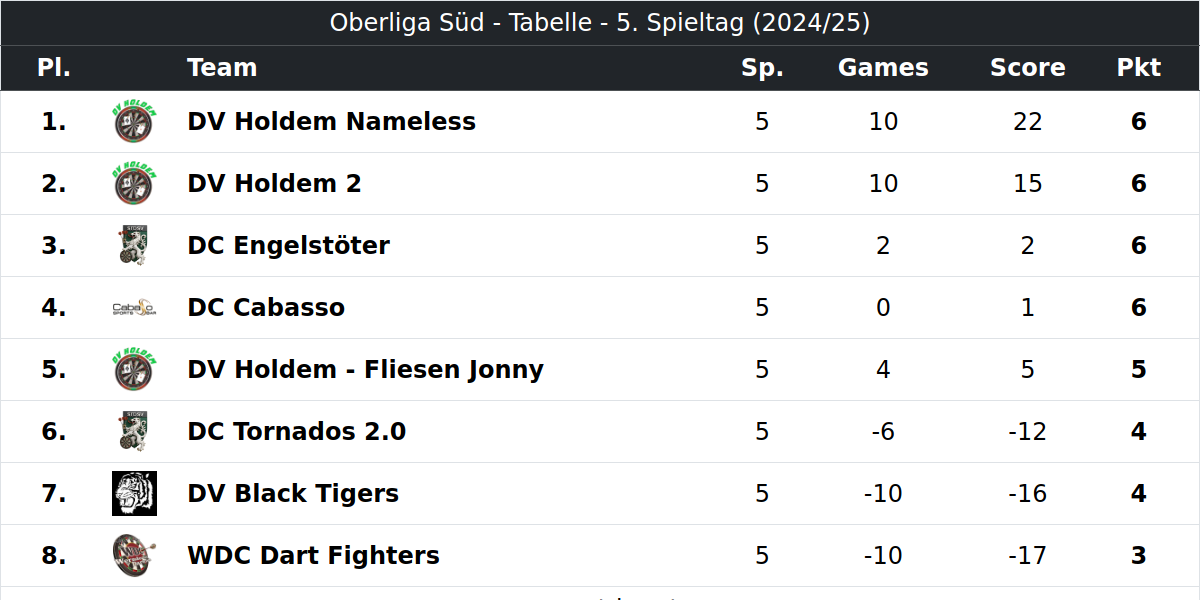Click the Oberliga Süd Tabelle title bar

pyautogui.click(x=600, y=23)
